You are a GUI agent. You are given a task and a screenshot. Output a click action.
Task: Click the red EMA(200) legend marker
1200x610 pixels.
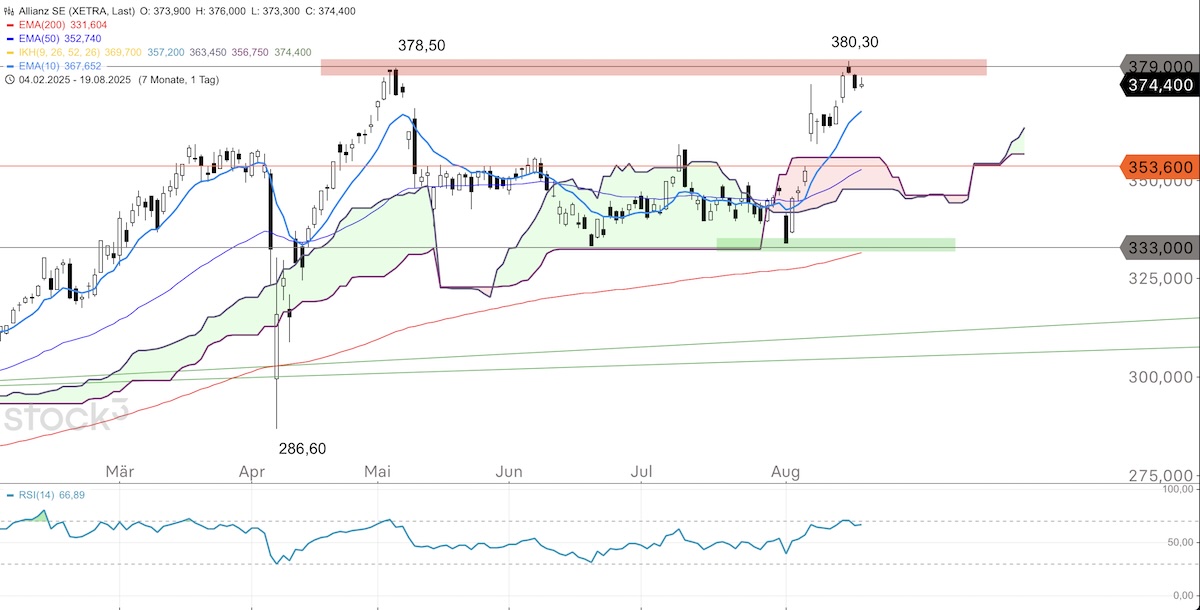click(x=10, y=23)
